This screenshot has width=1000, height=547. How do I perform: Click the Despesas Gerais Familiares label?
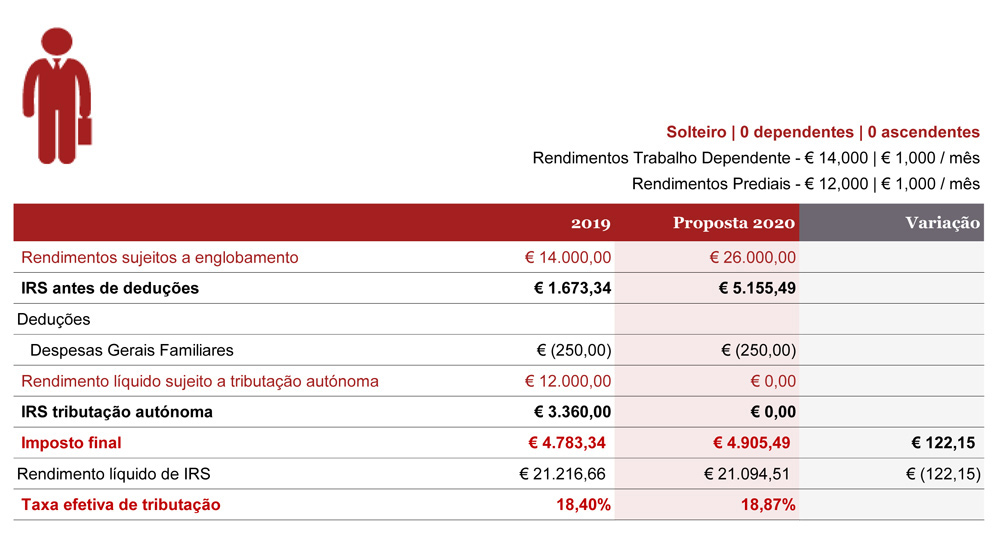coord(132,350)
